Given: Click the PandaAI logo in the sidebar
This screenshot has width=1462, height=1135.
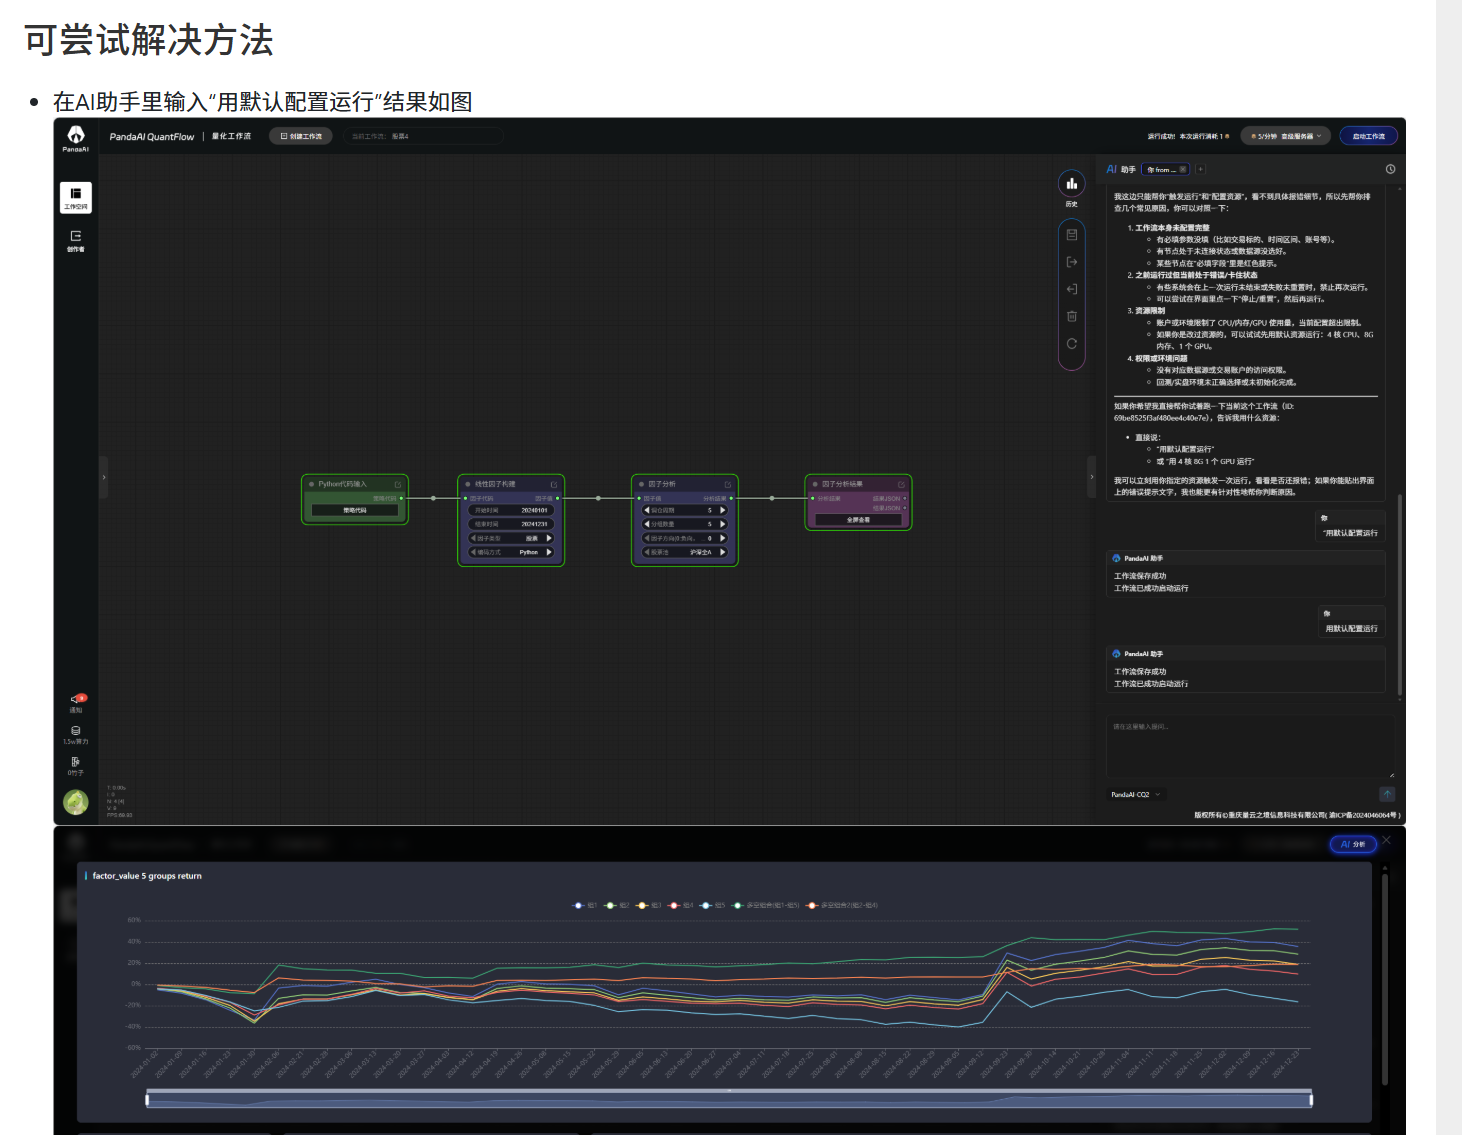Looking at the screenshot, I should tap(76, 138).
